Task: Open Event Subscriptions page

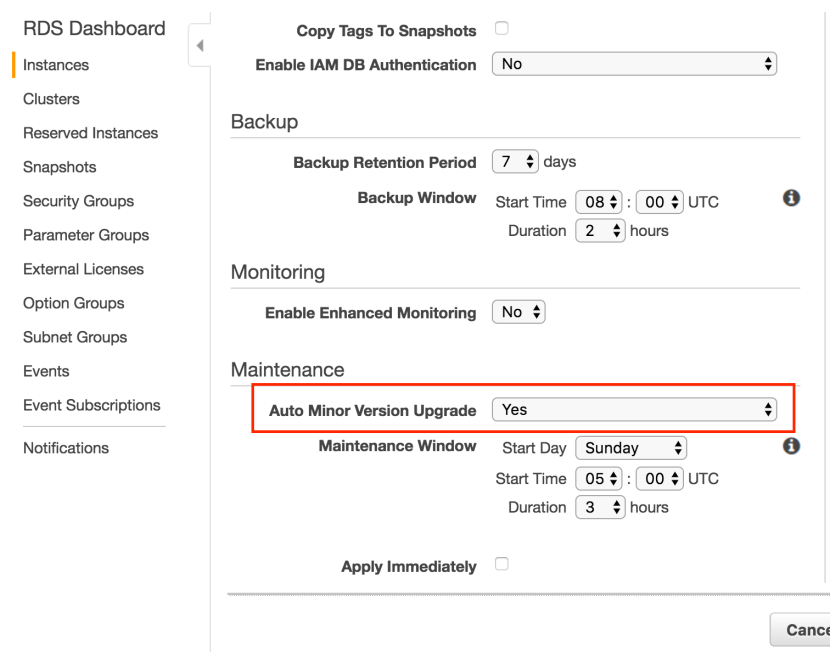Action: click(x=92, y=405)
